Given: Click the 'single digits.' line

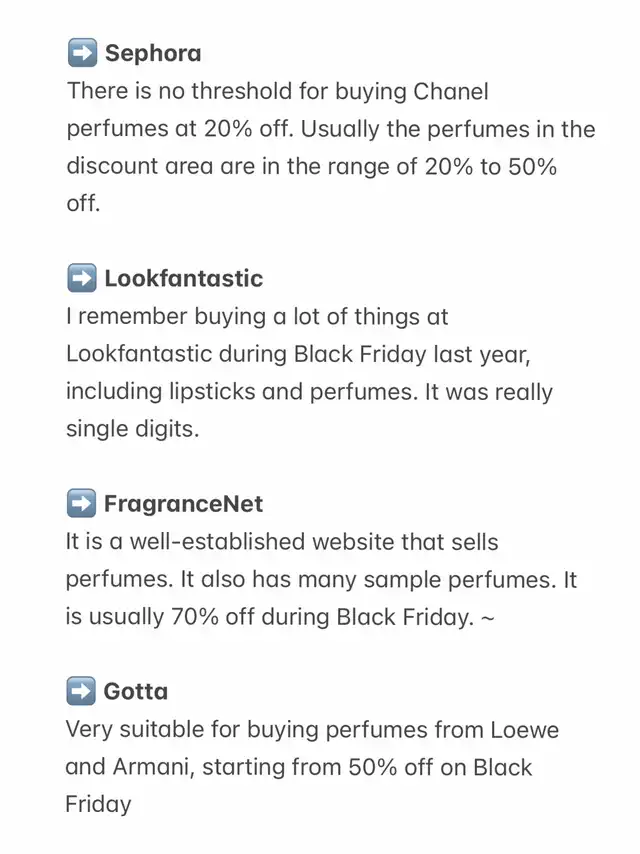Looking at the screenshot, I should [133, 429].
